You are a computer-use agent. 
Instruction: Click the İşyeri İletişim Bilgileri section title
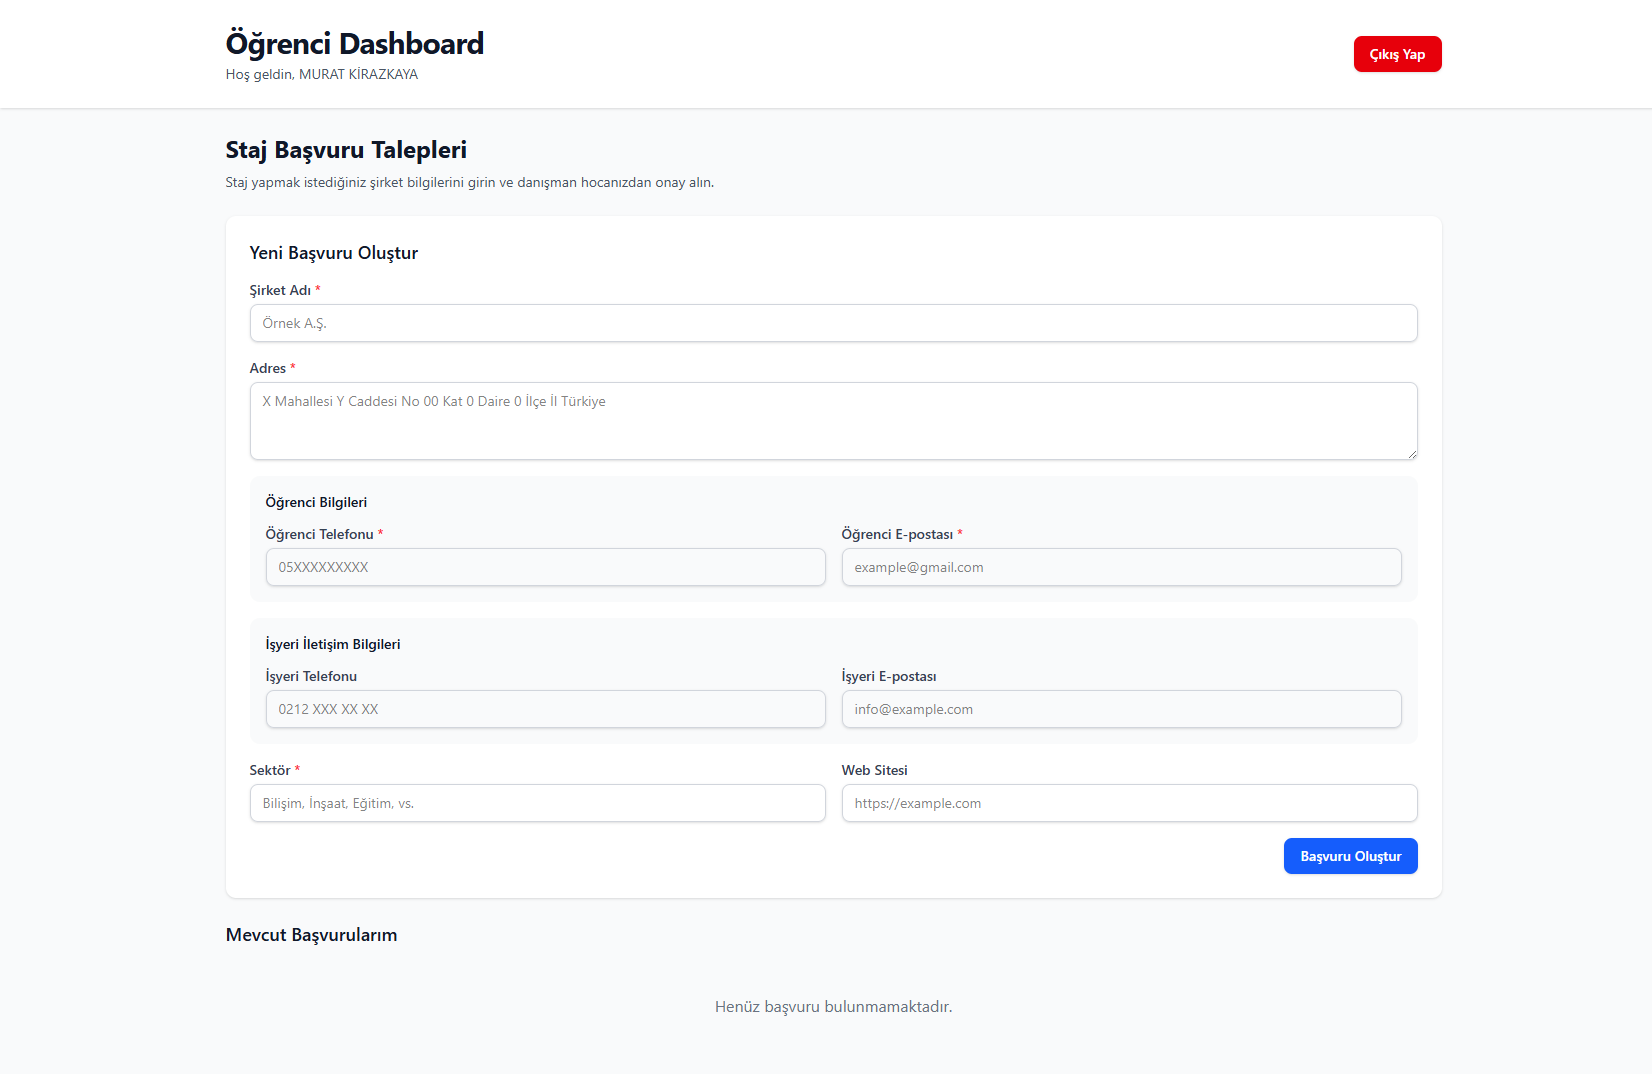point(332,644)
